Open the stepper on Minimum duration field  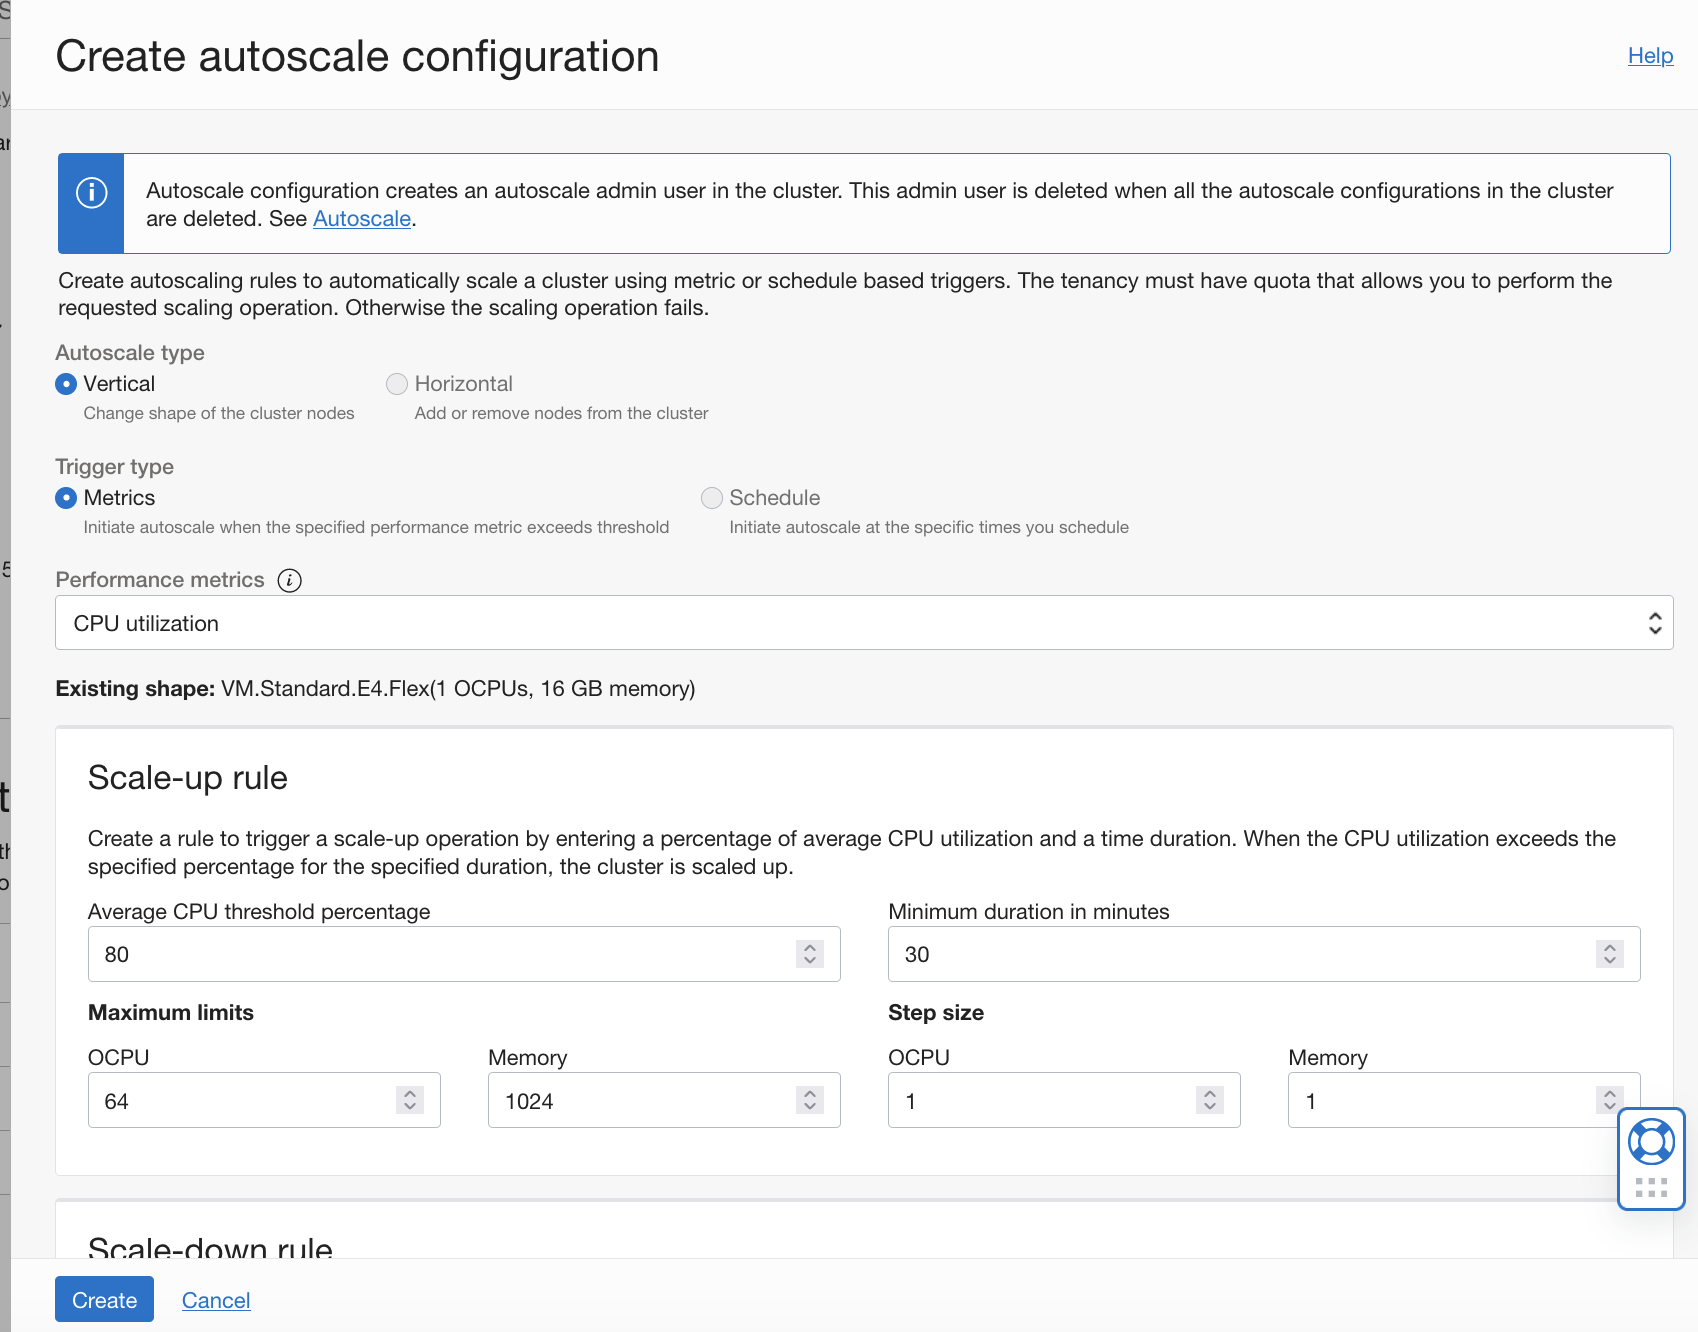(1608, 954)
